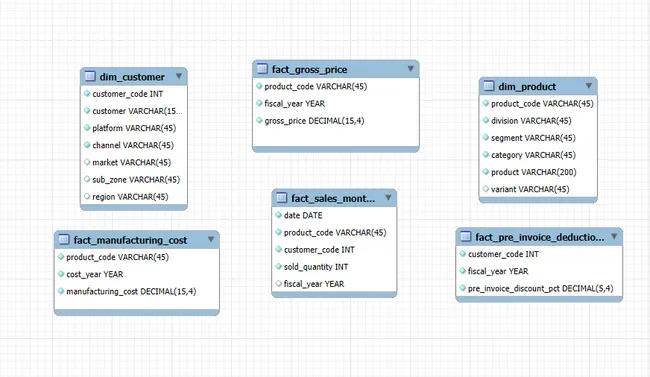The width and height of the screenshot is (650, 377).
Task: Click the fact_gross_price table icon
Action: pyautogui.click(x=262, y=68)
